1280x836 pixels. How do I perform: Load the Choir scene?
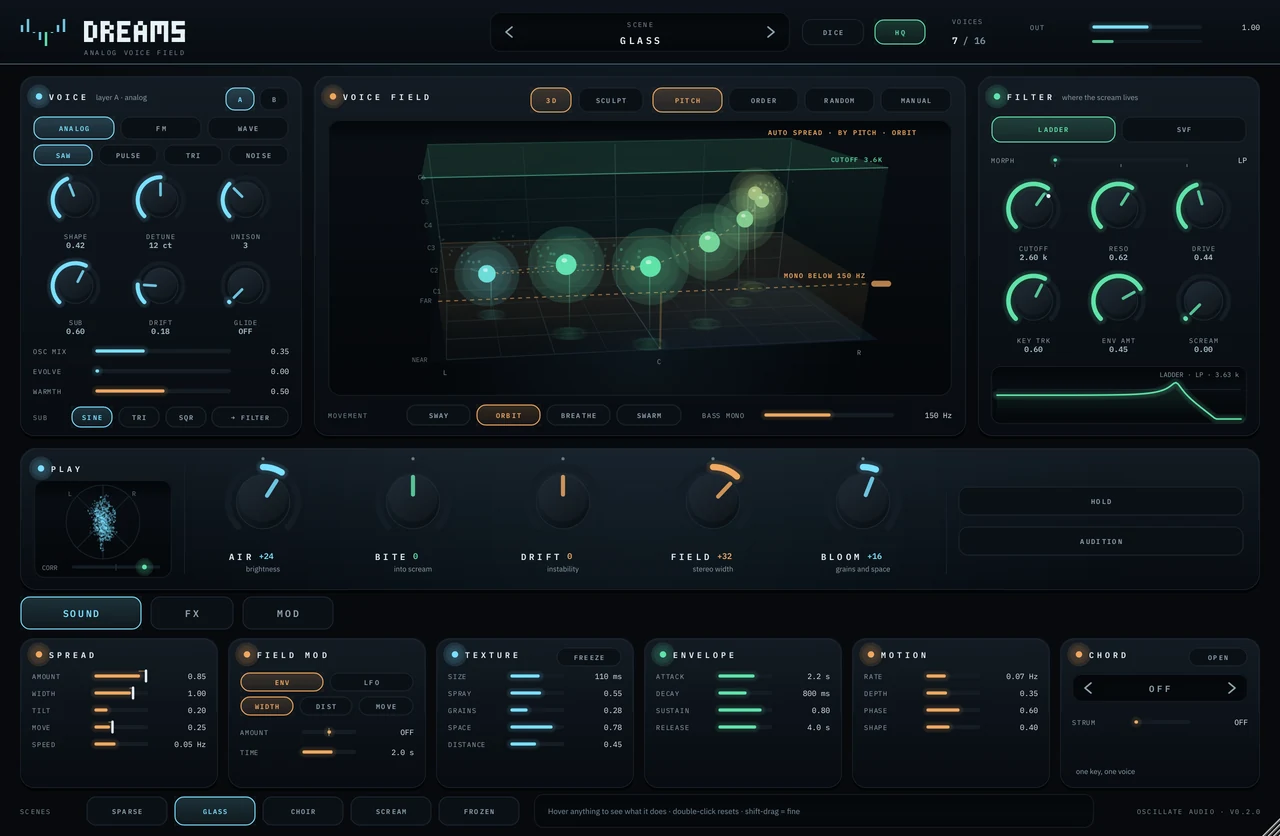(x=303, y=811)
